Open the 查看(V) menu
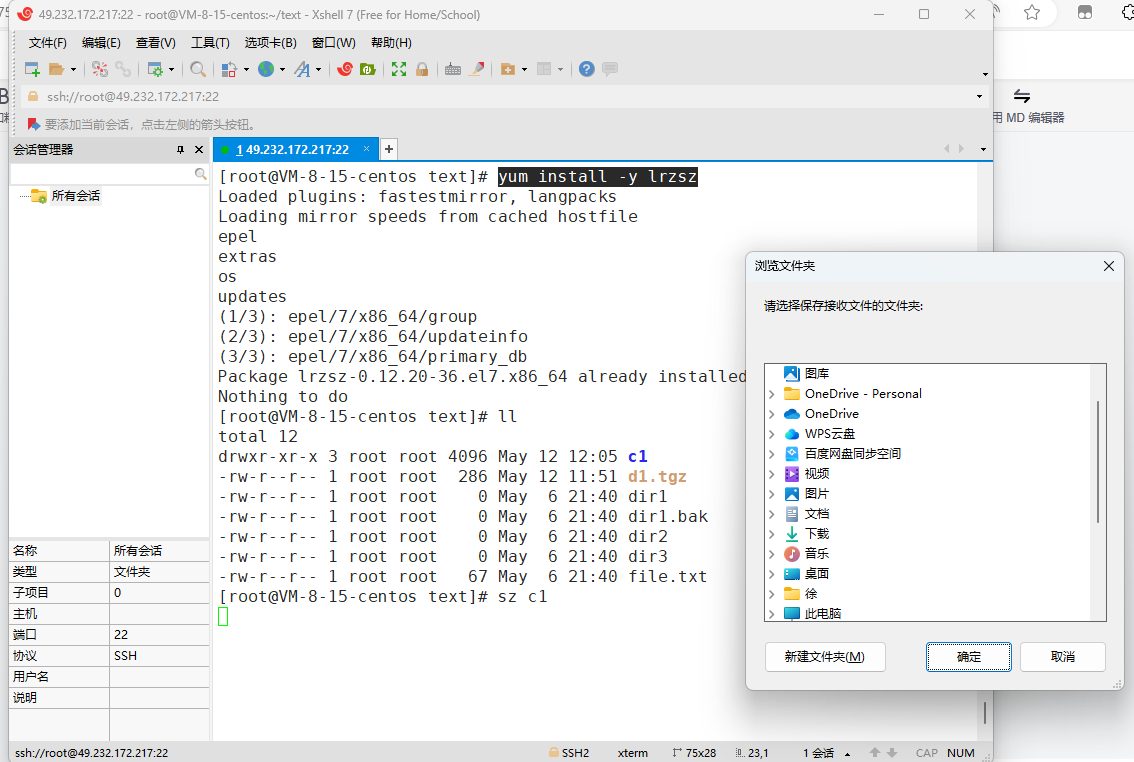 coord(155,43)
